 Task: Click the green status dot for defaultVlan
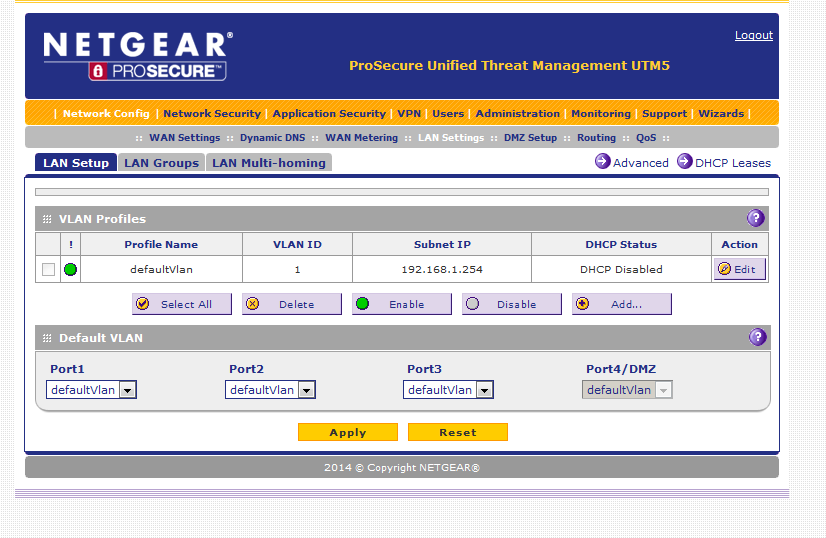(x=70, y=269)
